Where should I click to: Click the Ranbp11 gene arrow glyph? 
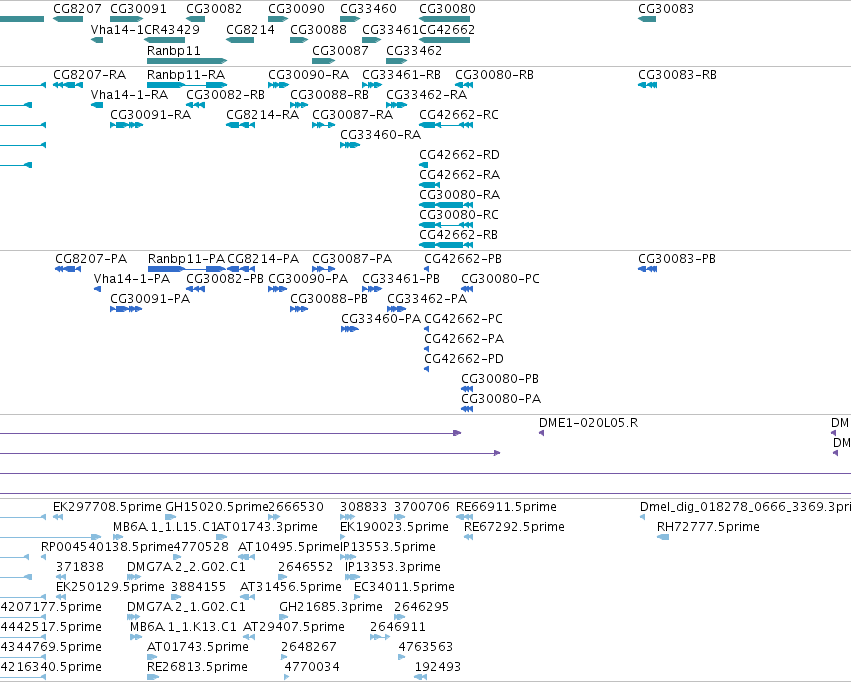187,61
